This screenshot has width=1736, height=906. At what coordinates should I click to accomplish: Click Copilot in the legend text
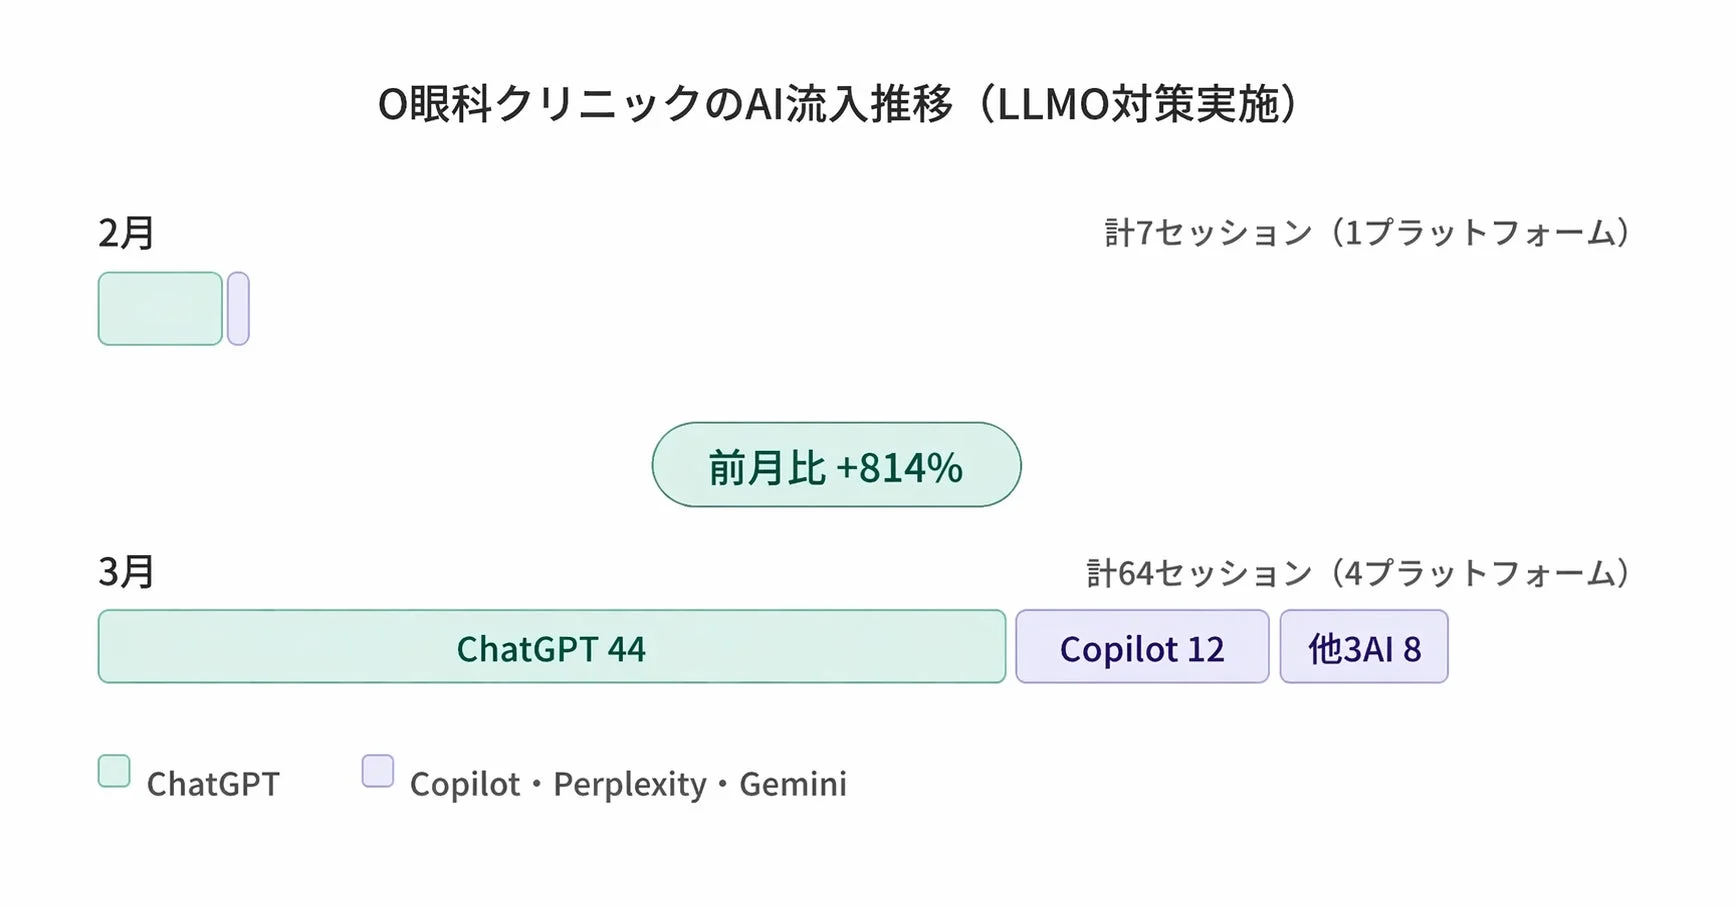point(465,784)
